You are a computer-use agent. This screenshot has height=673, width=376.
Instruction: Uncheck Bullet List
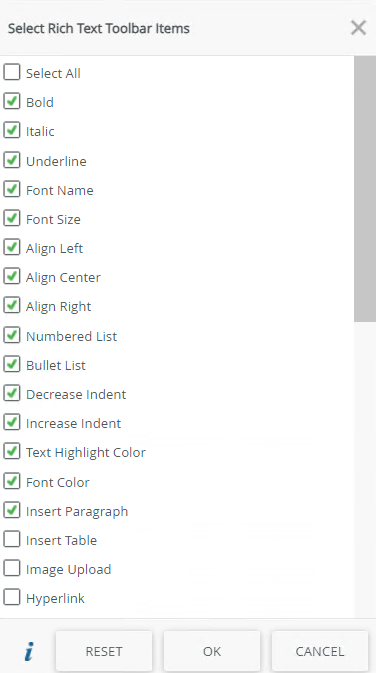[x=12, y=364]
